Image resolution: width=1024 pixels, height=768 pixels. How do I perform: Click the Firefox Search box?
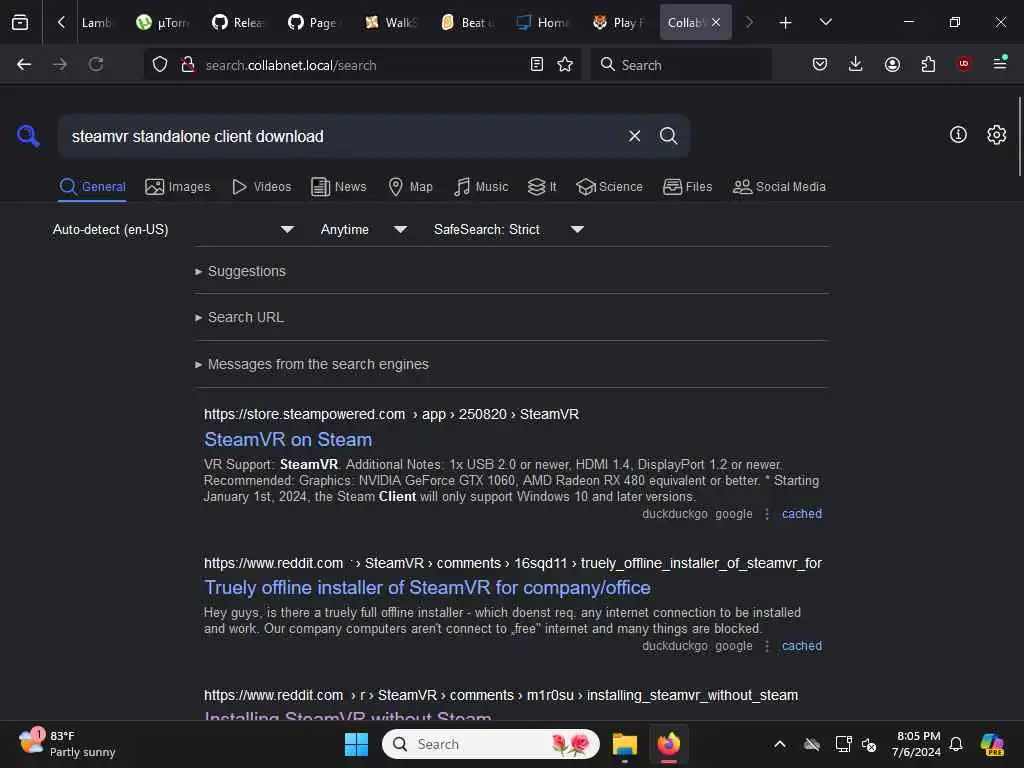click(681, 65)
